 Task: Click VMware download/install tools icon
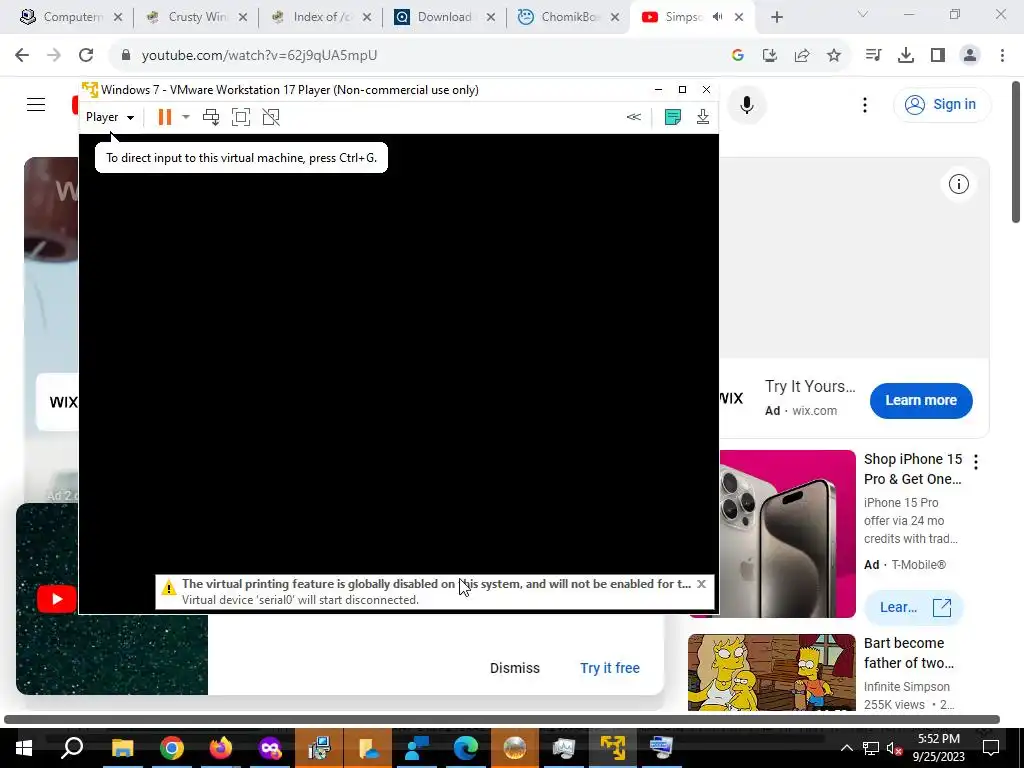tap(703, 117)
